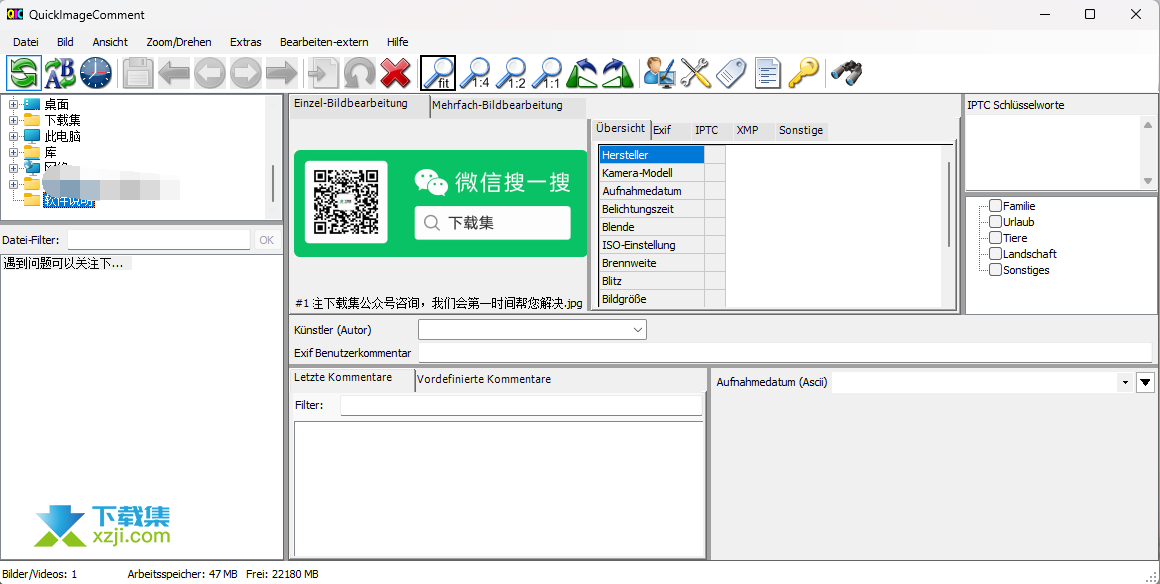Rotate image left with the toolbar icon
Viewport: 1160px width, 584px height.
click(582, 73)
